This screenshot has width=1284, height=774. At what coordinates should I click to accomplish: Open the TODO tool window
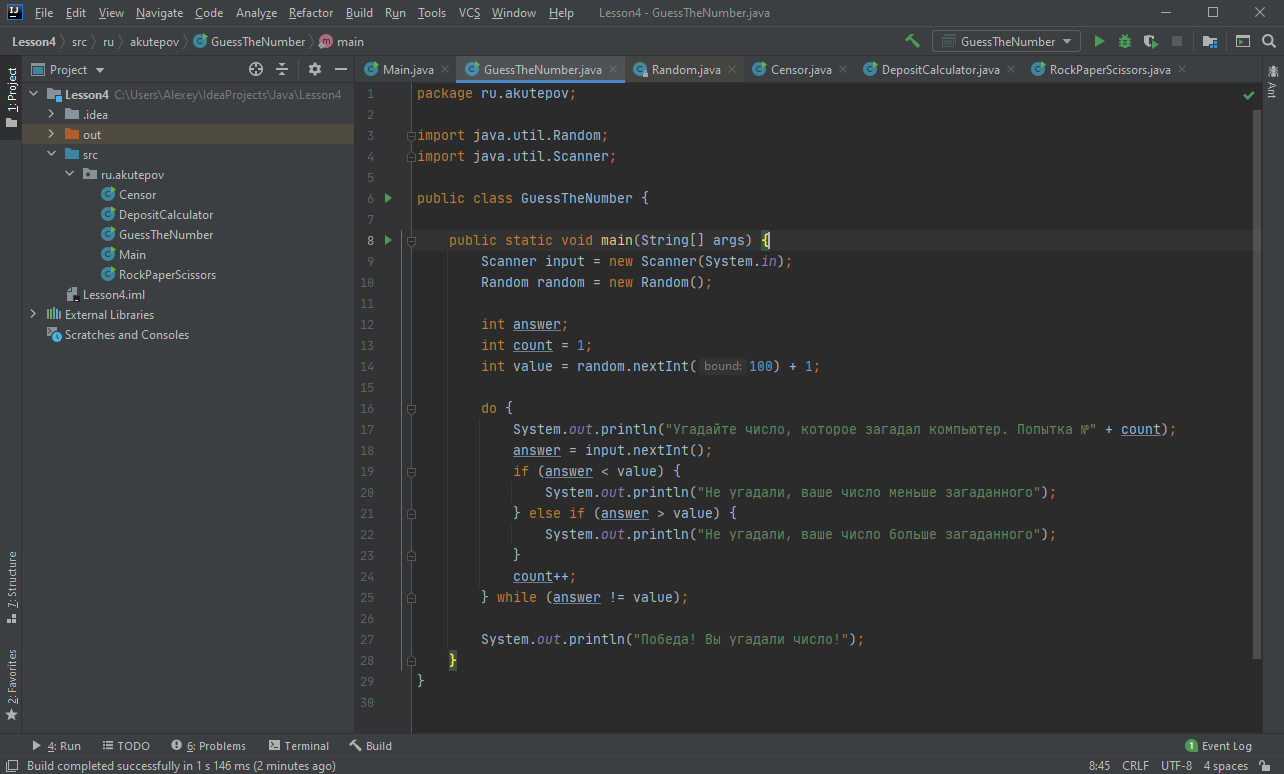tap(126, 746)
